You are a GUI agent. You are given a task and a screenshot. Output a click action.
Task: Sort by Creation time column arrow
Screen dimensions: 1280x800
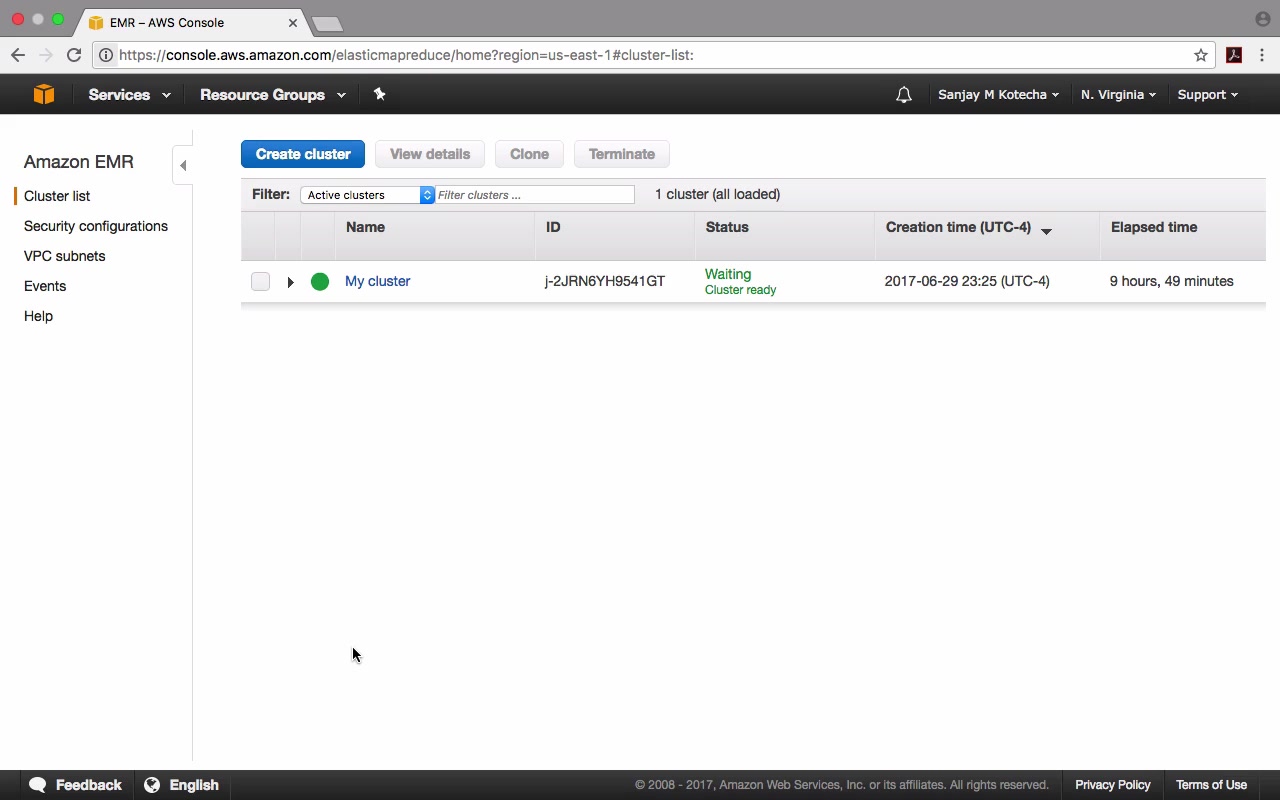click(x=1046, y=231)
